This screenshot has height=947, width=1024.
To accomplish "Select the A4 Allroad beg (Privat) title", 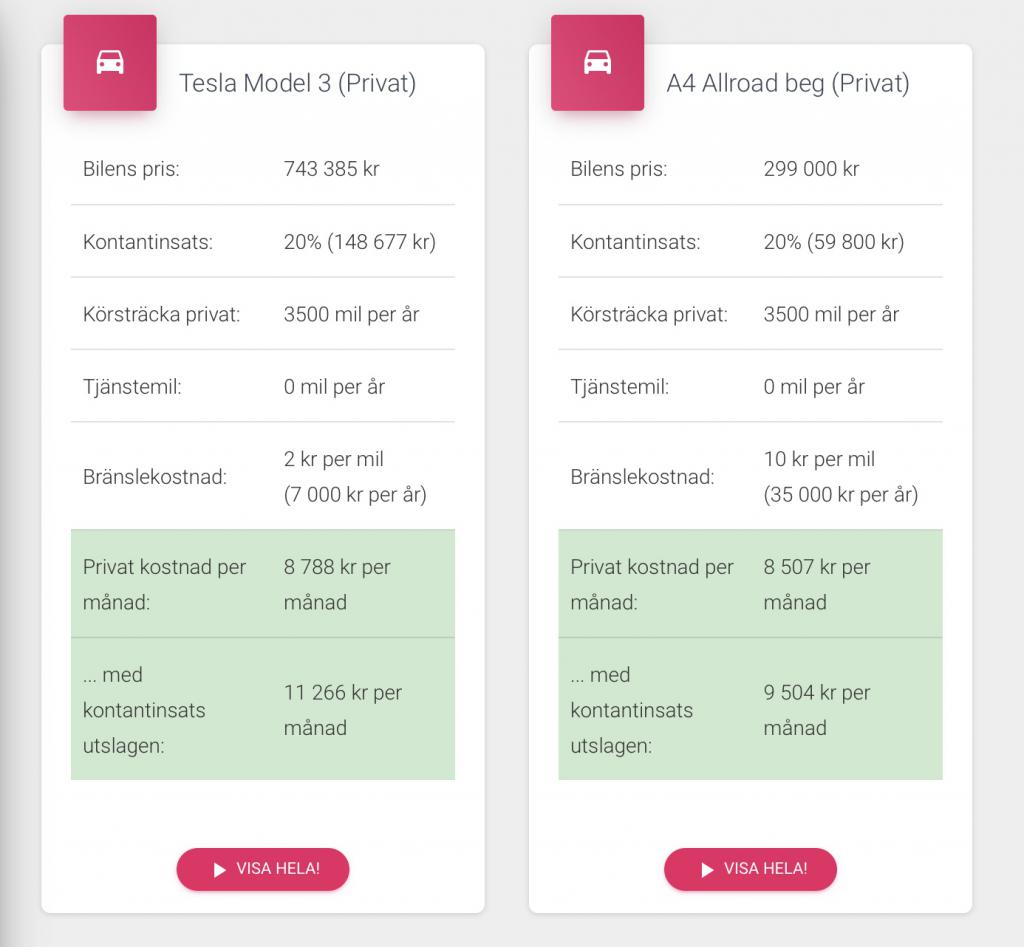I will (x=788, y=84).
